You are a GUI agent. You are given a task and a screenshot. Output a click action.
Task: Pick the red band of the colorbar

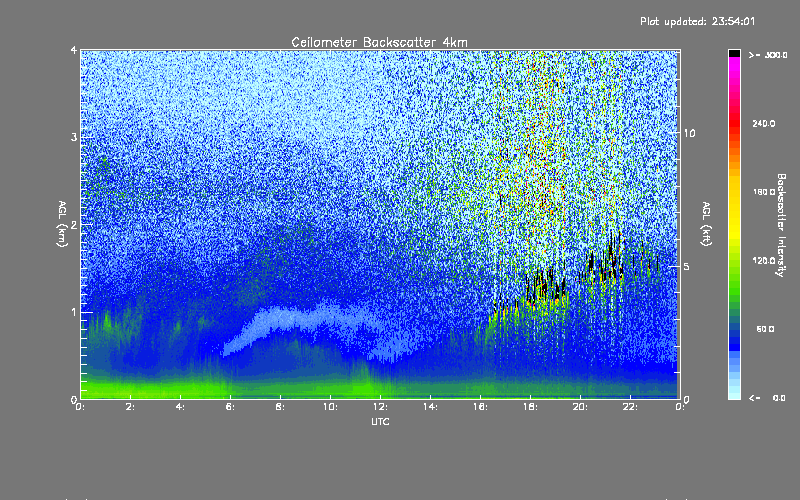coord(734,125)
